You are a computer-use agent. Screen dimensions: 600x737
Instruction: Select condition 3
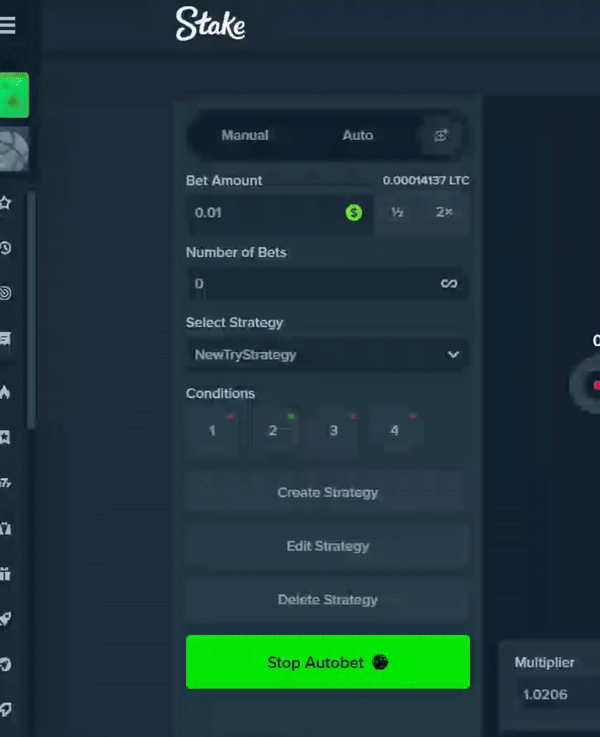[x=334, y=430]
